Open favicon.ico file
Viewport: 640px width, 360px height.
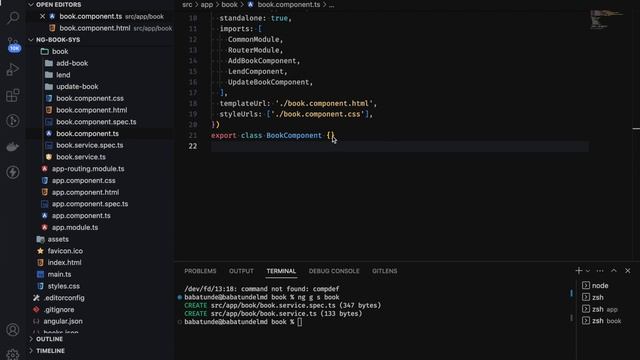click(65, 251)
